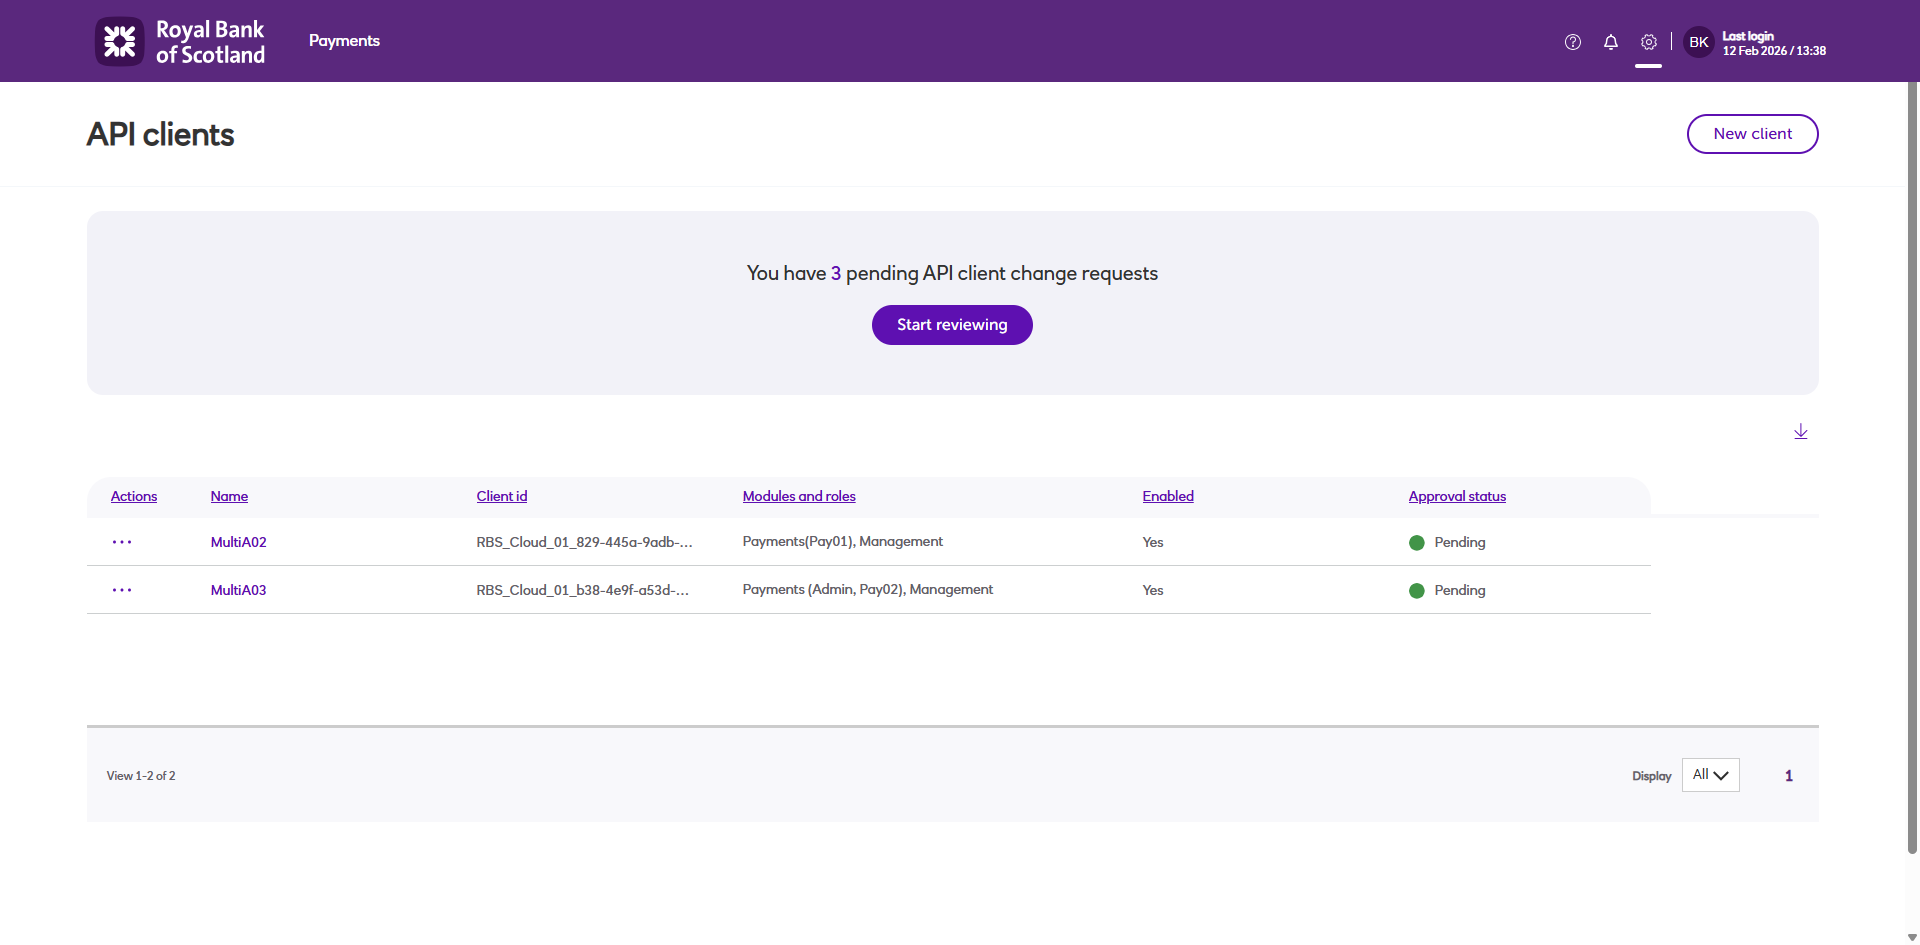Select Payments(Pay01), Management roles text
Screen dimensions: 1920x945
(x=843, y=541)
